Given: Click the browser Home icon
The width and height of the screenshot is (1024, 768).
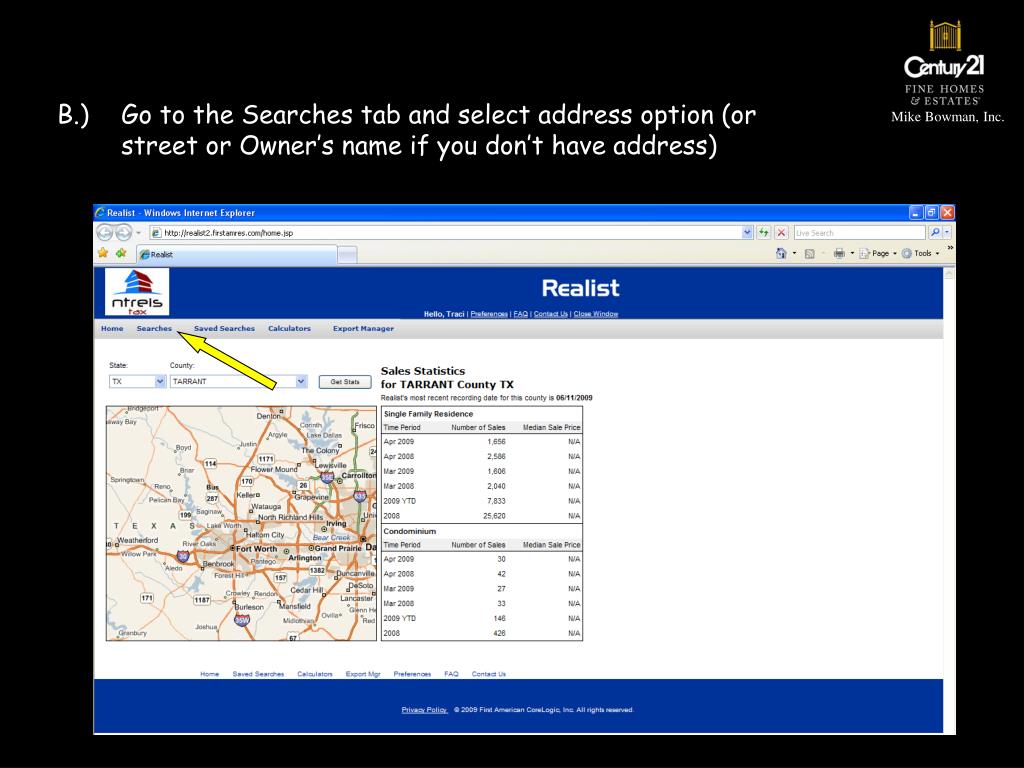Looking at the screenshot, I should tap(781, 253).
